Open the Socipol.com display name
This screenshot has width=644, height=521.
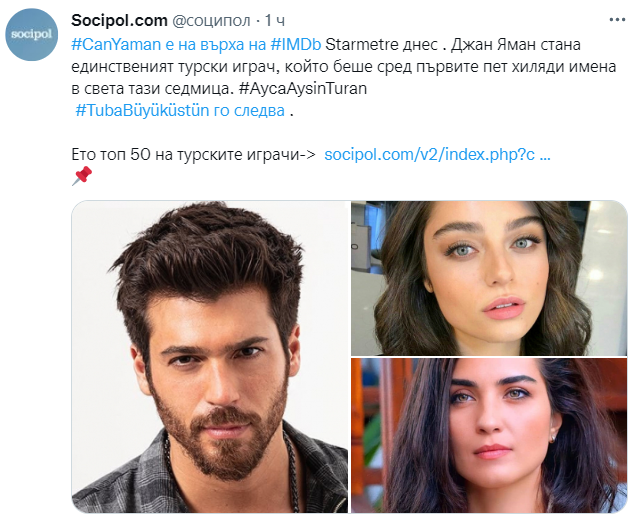pos(119,20)
